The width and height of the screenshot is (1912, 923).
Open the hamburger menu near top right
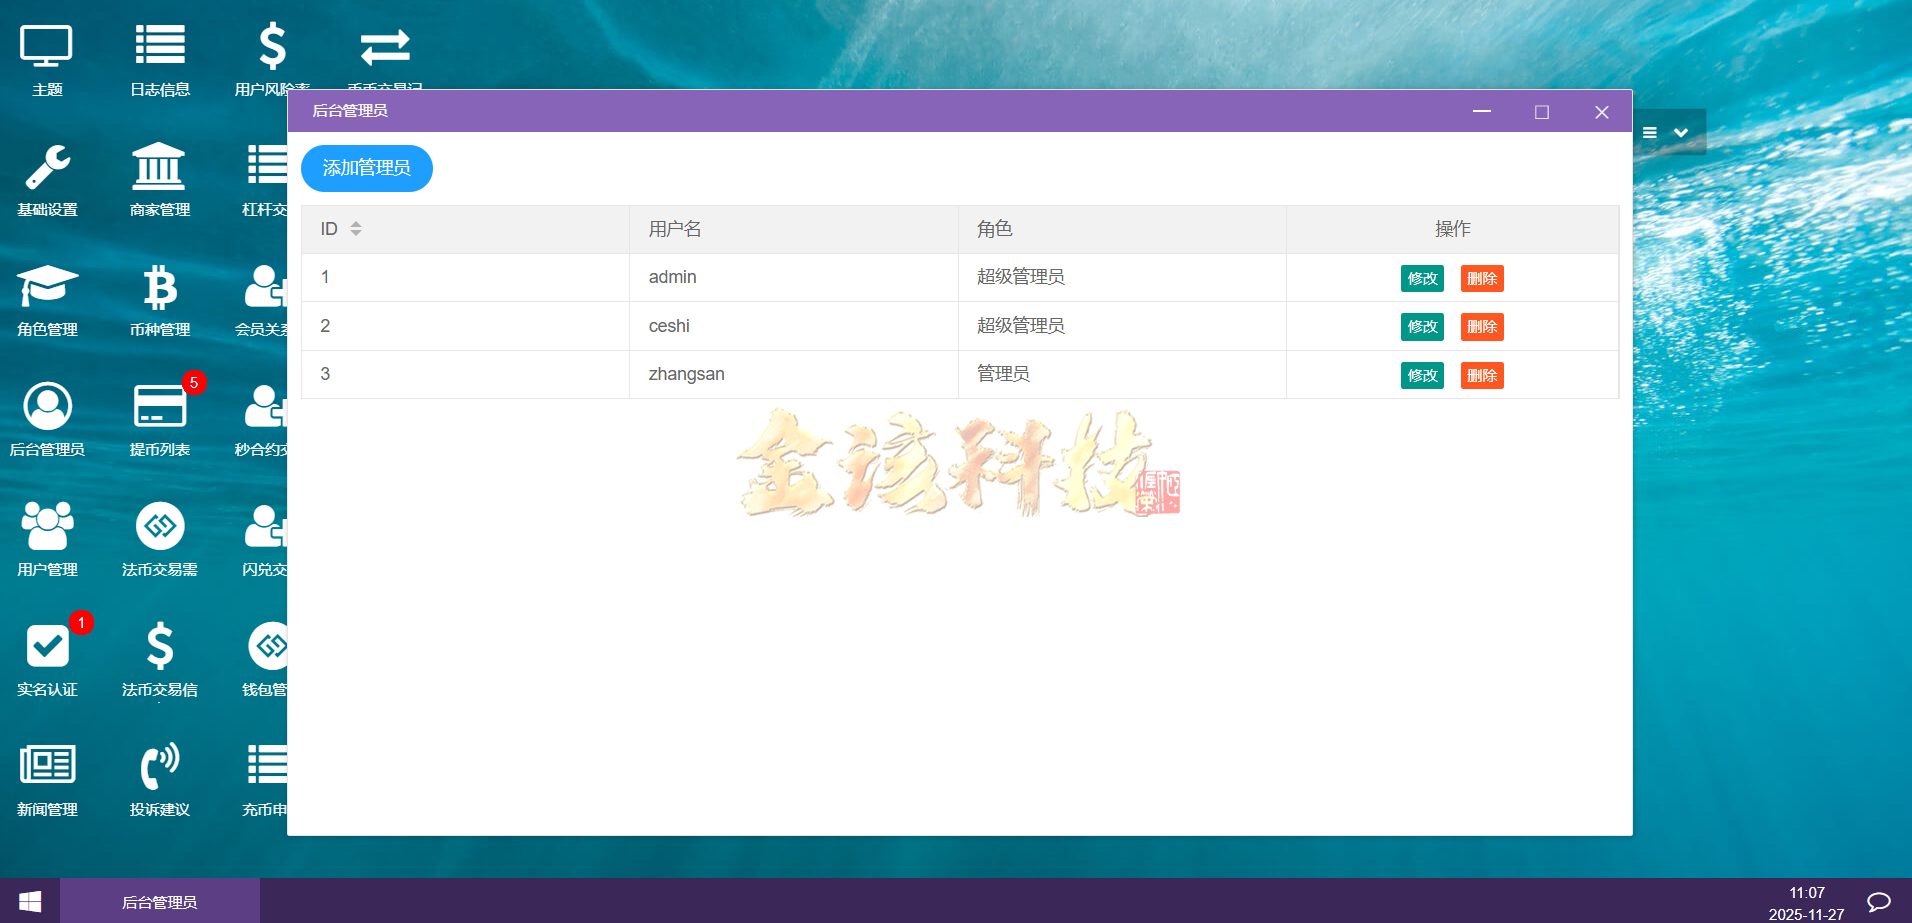click(x=1650, y=131)
